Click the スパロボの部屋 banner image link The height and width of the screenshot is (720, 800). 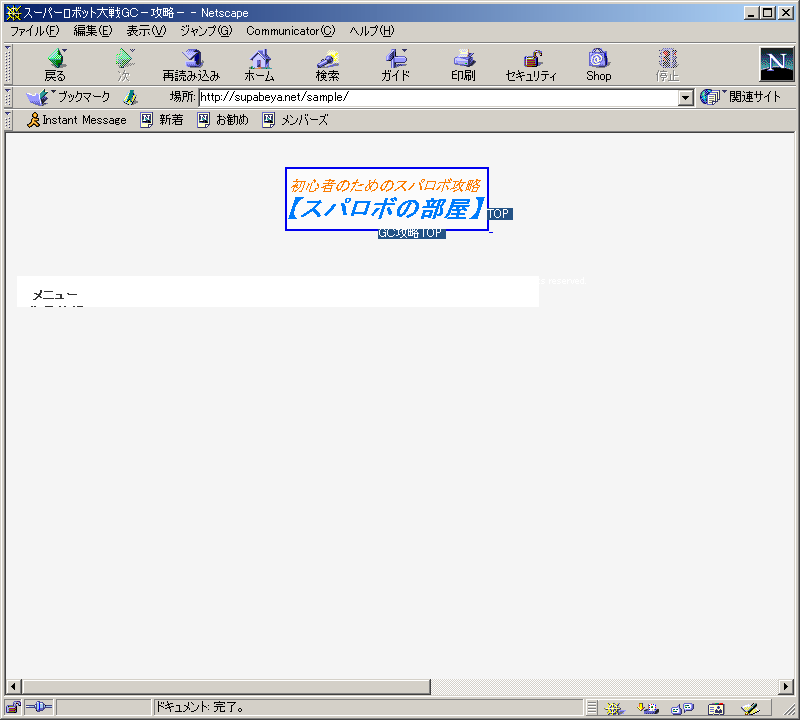tap(387, 199)
